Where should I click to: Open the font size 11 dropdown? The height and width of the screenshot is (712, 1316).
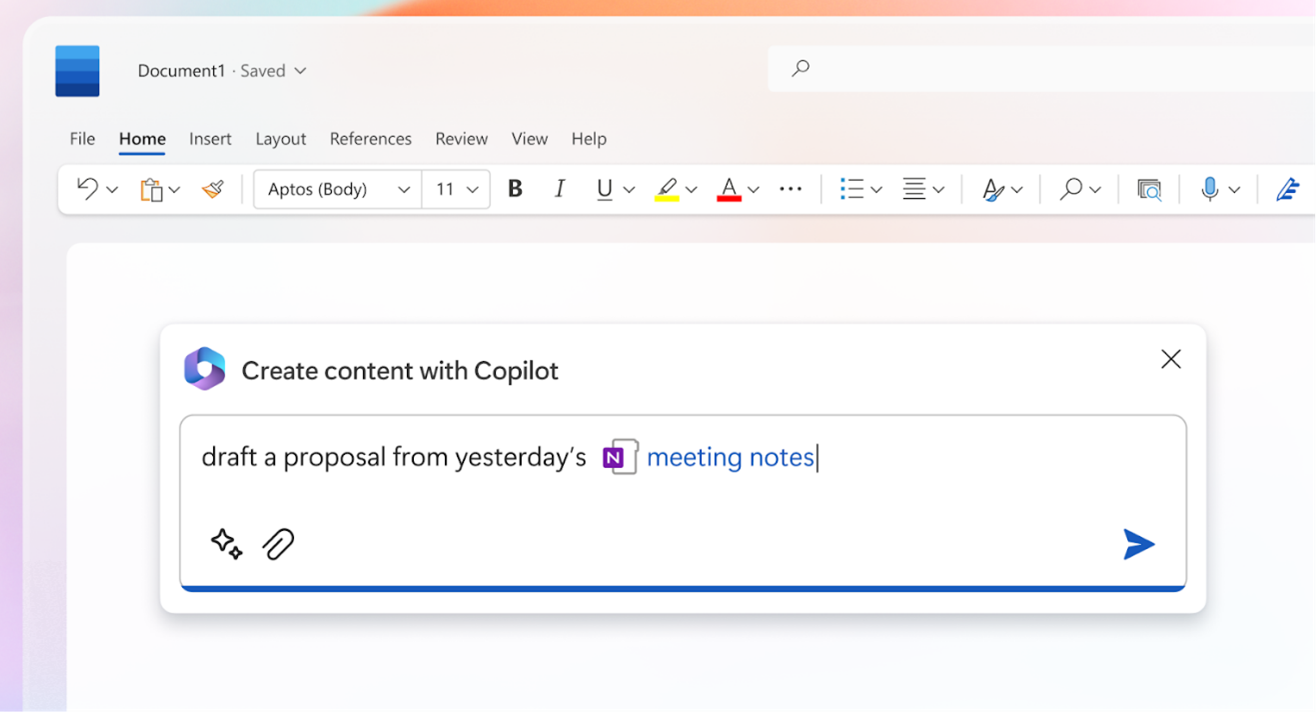click(x=456, y=189)
